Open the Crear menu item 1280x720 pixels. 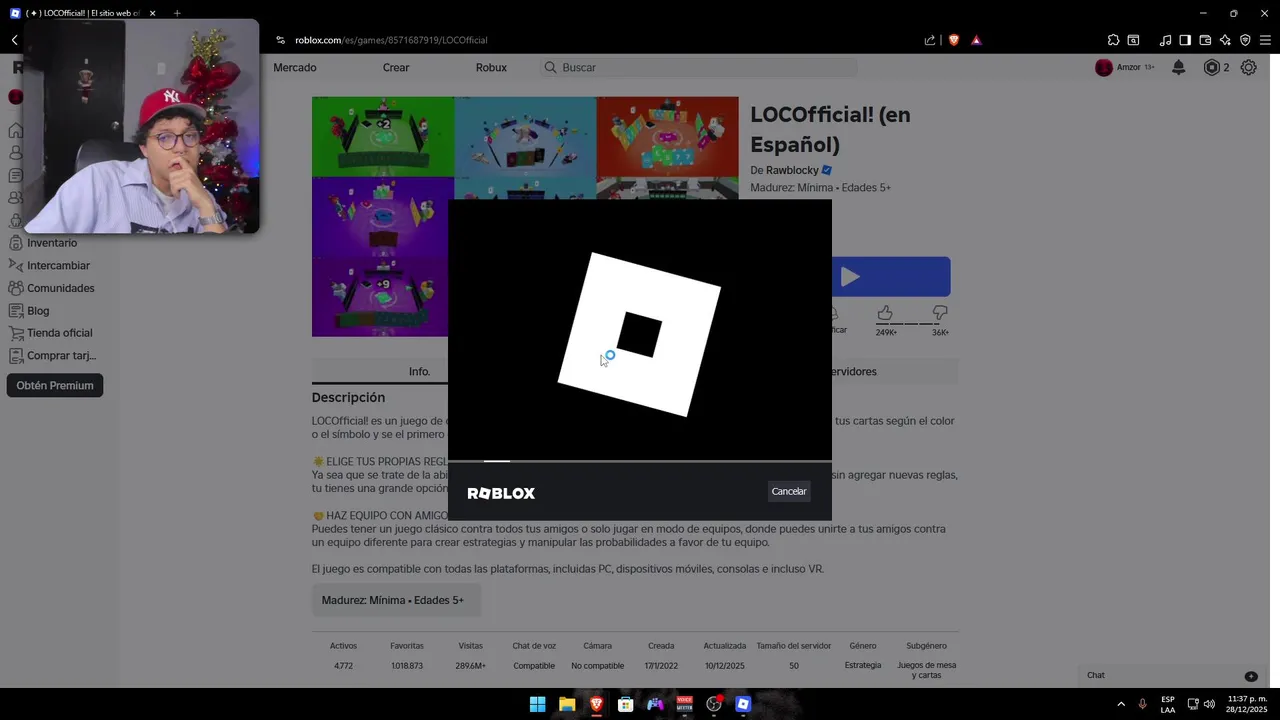click(396, 67)
